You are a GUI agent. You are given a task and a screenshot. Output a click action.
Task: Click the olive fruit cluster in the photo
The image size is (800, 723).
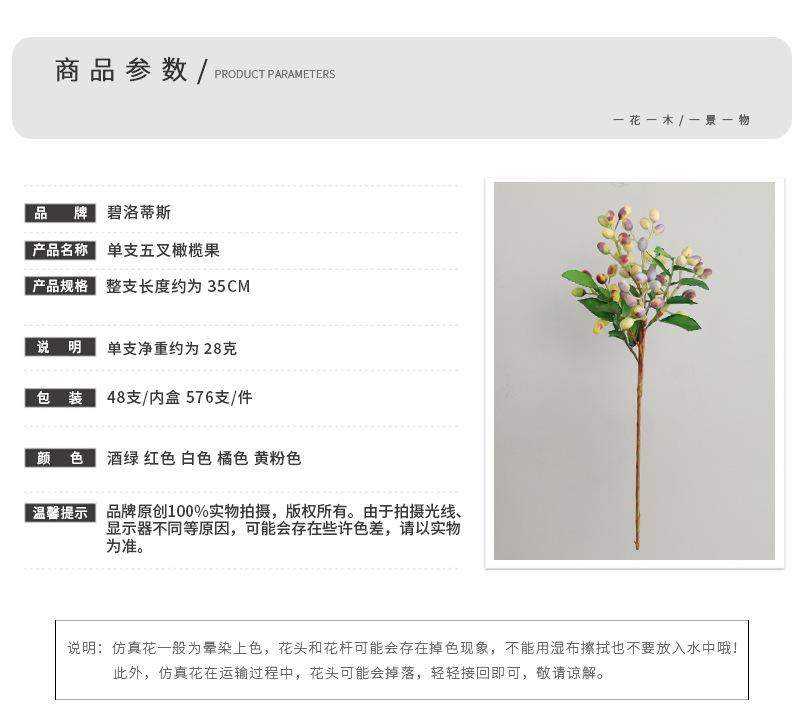(637, 270)
